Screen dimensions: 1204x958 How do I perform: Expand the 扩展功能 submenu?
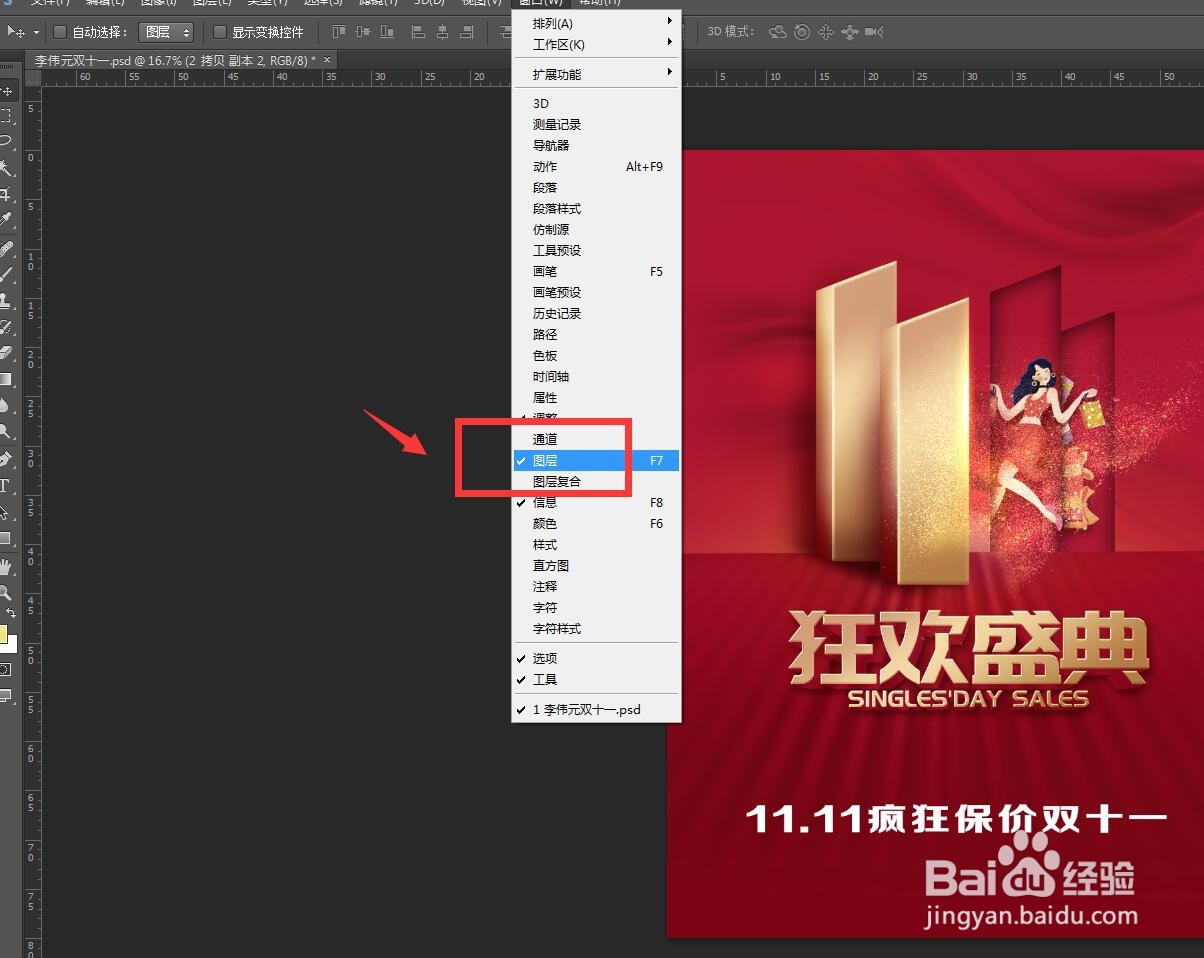tap(596, 74)
